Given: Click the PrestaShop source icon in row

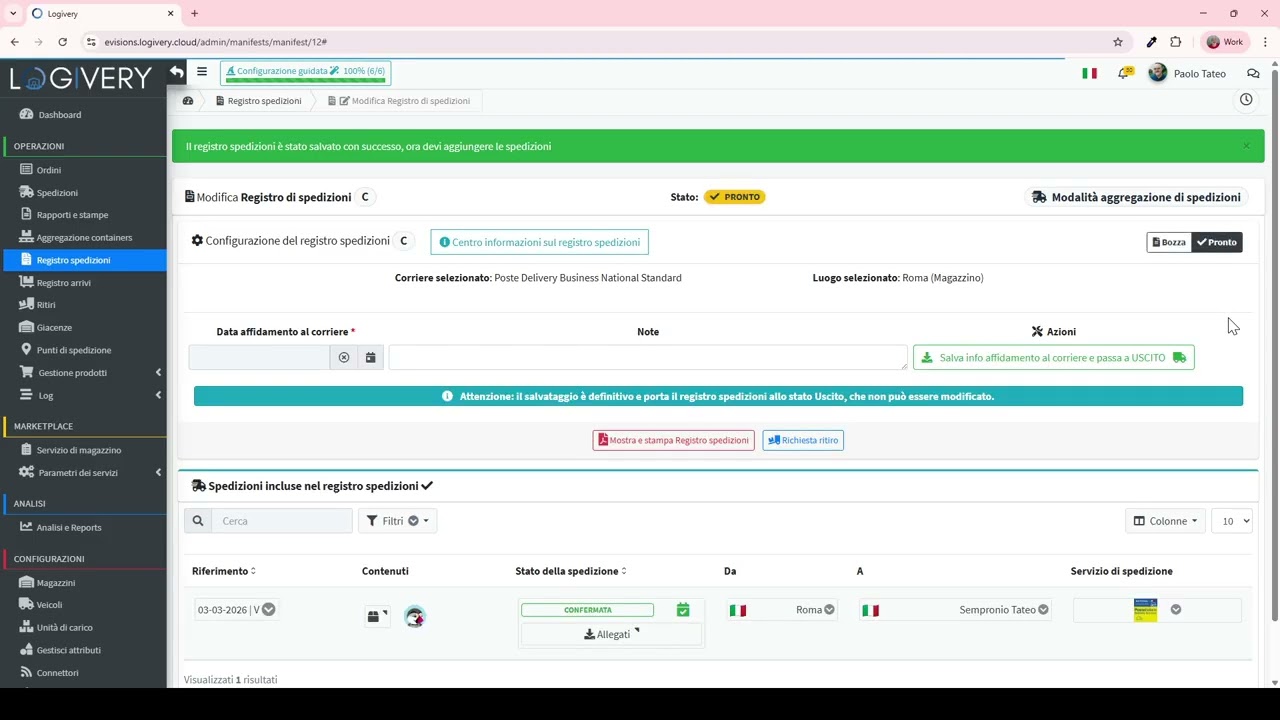Looking at the screenshot, I should click(414, 617).
